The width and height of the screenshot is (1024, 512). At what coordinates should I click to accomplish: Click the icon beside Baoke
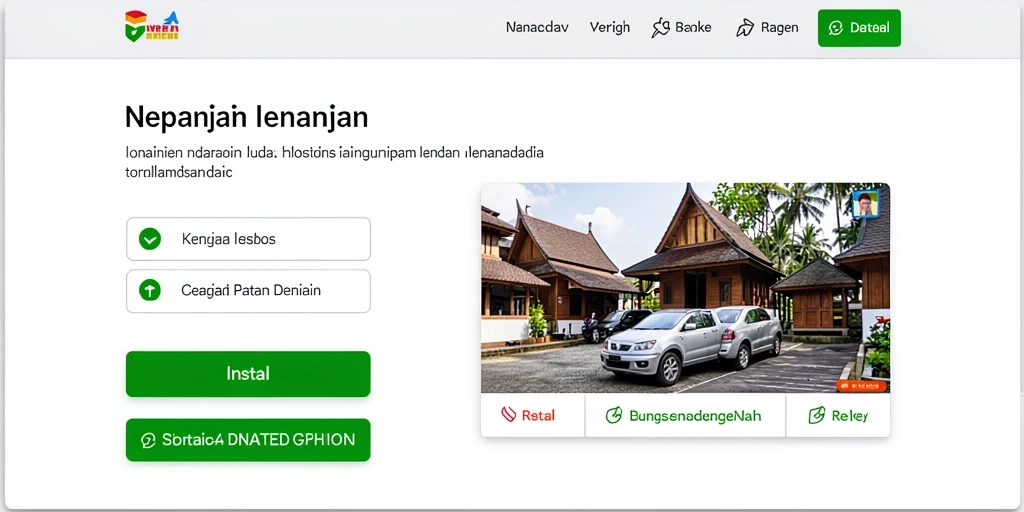pos(661,28)
